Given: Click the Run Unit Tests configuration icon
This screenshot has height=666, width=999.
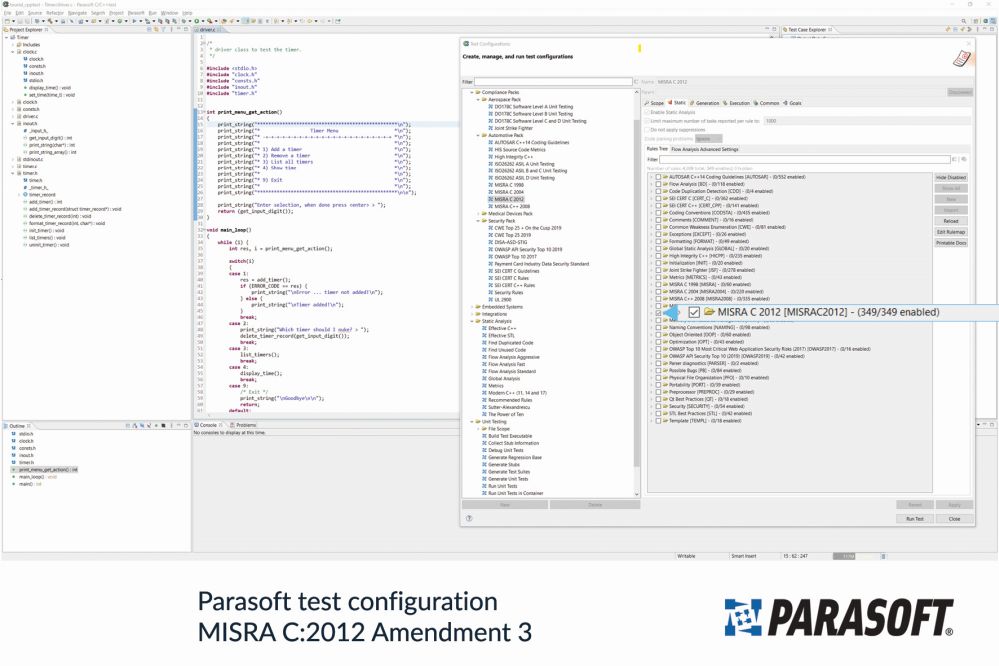Looking at the screenshot, I should pos(483,486).
